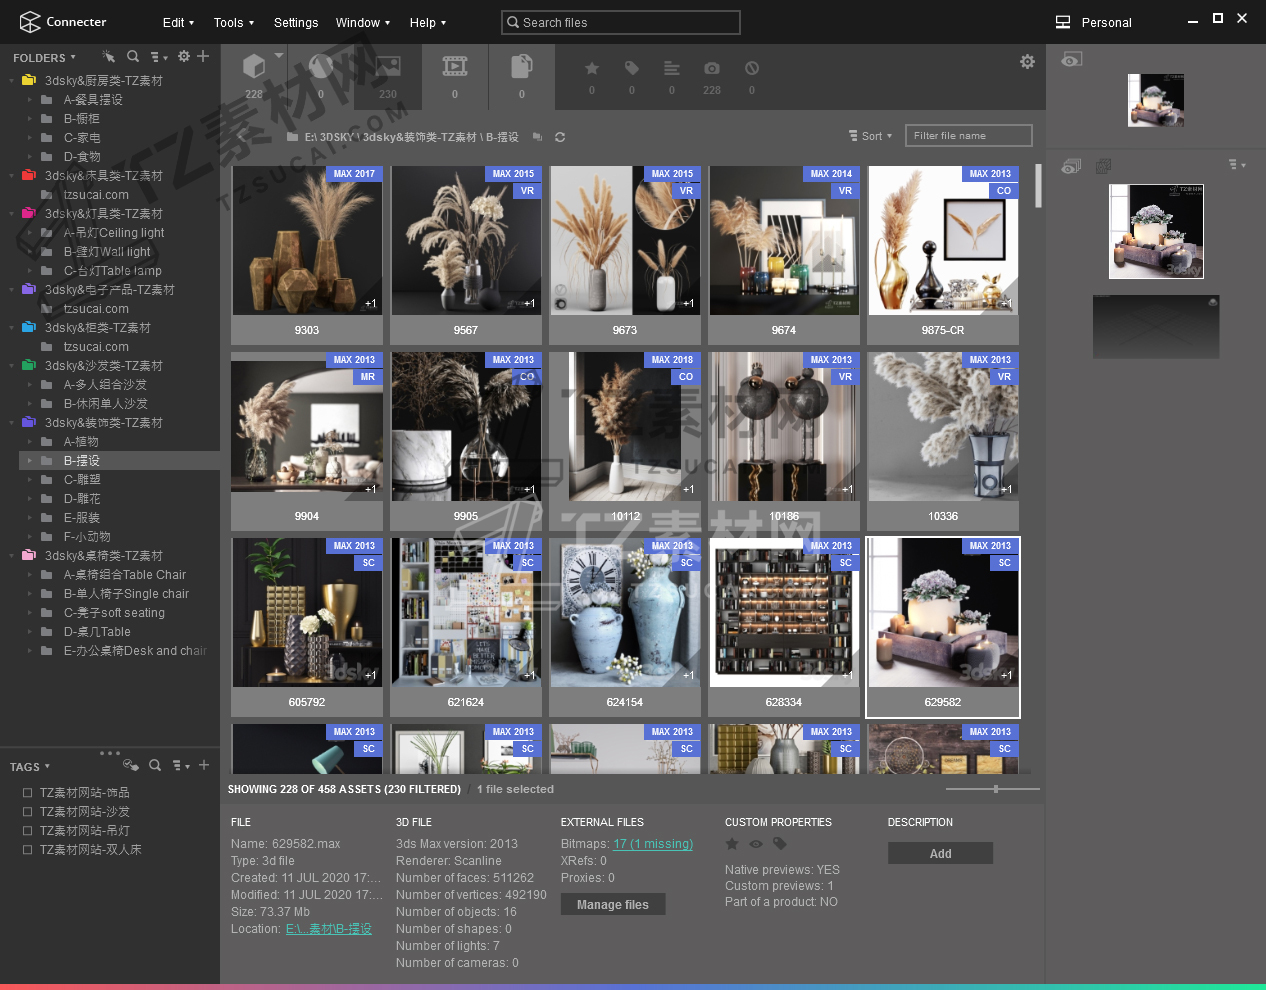The width and height of the screenshot is (1266, 990).
Task: Adjust the thumbnail size slider
Action: pos(995,789)
